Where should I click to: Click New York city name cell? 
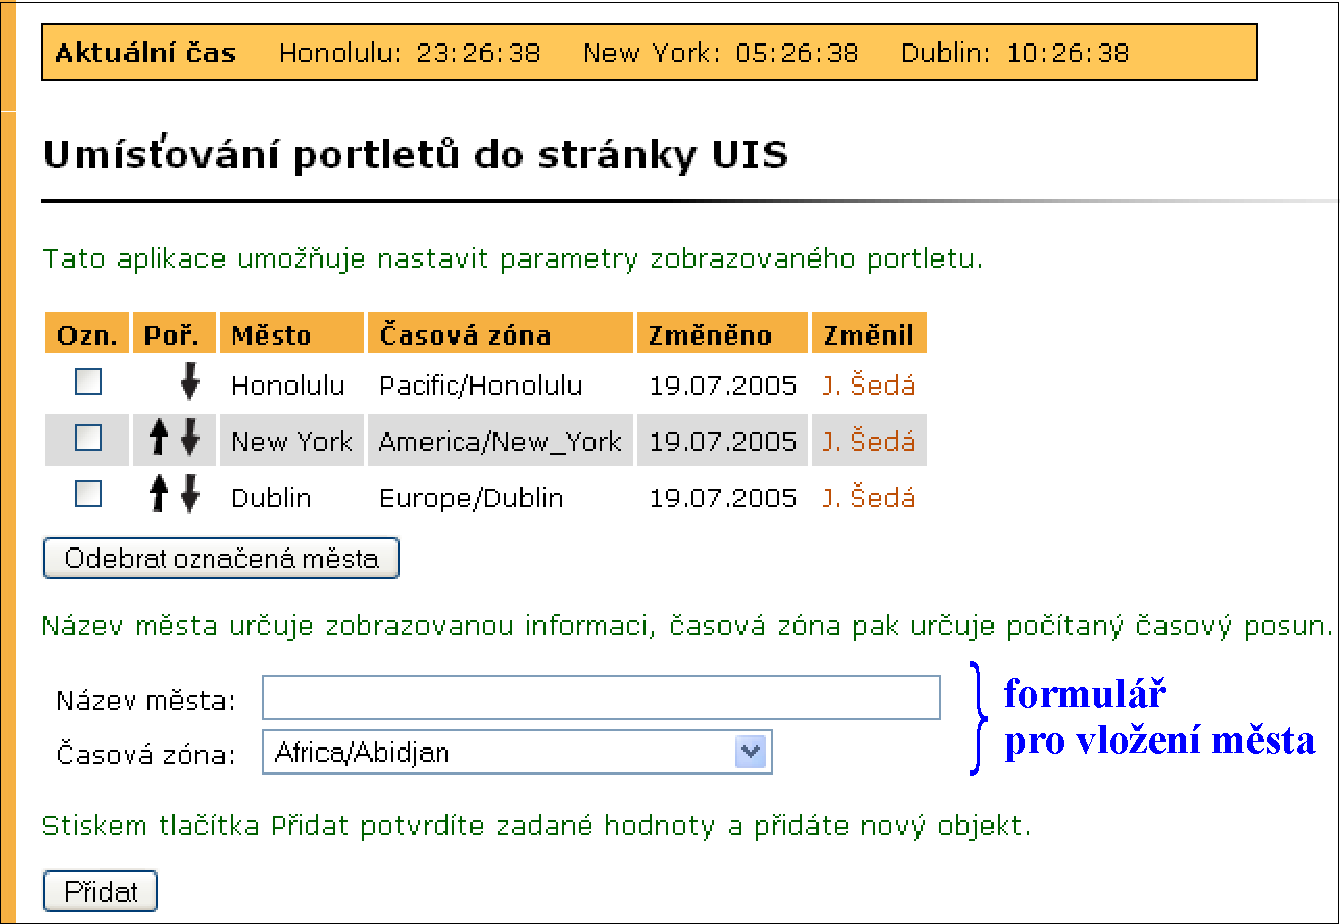[x=292, y=441]
